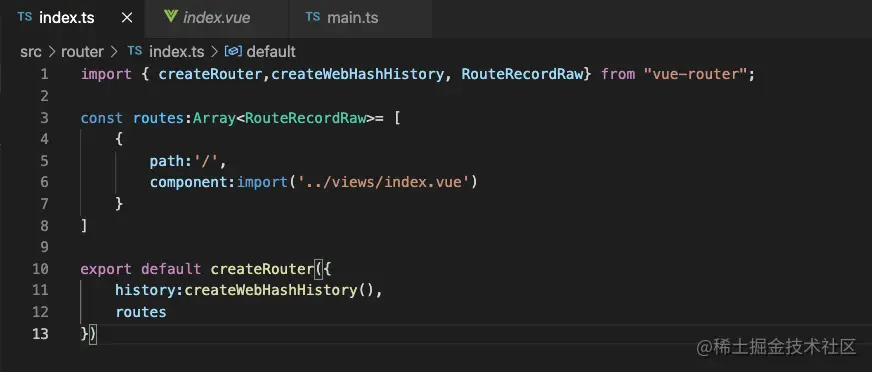Click the '../views/index.vue' string
872x372 pixels.
coord(384,182)
